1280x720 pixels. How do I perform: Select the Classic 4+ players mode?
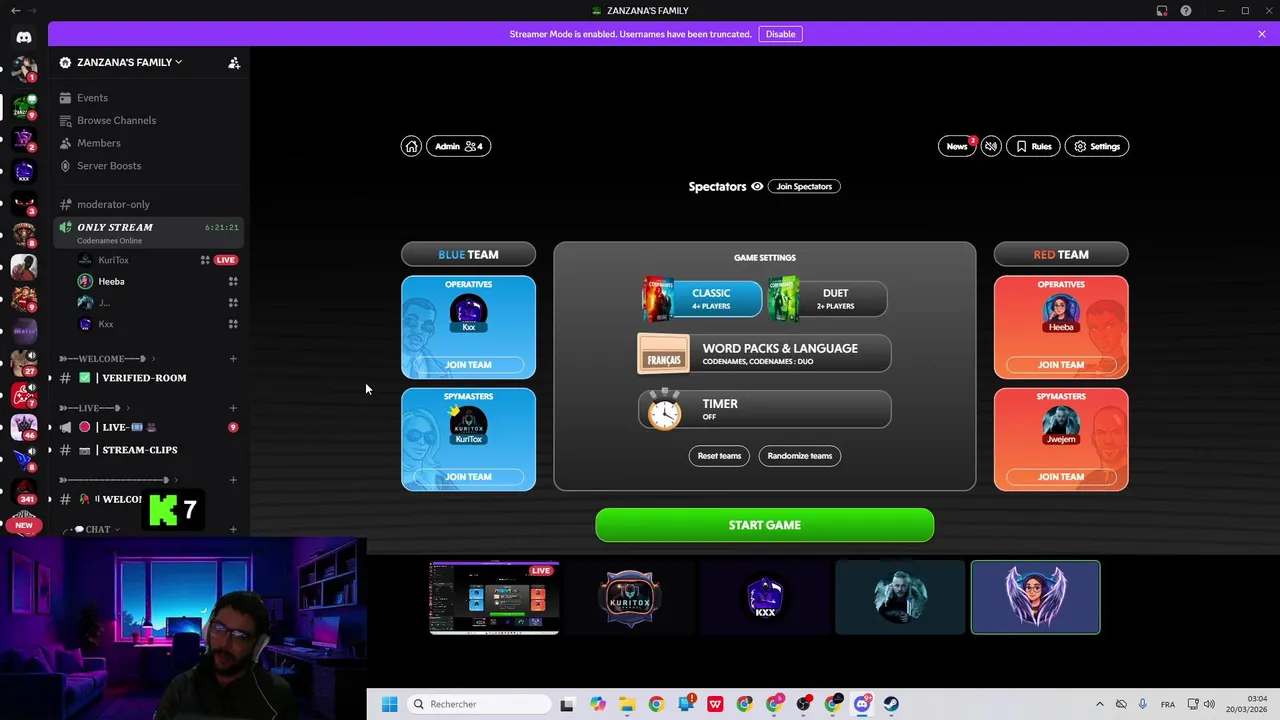pos(701,299)
